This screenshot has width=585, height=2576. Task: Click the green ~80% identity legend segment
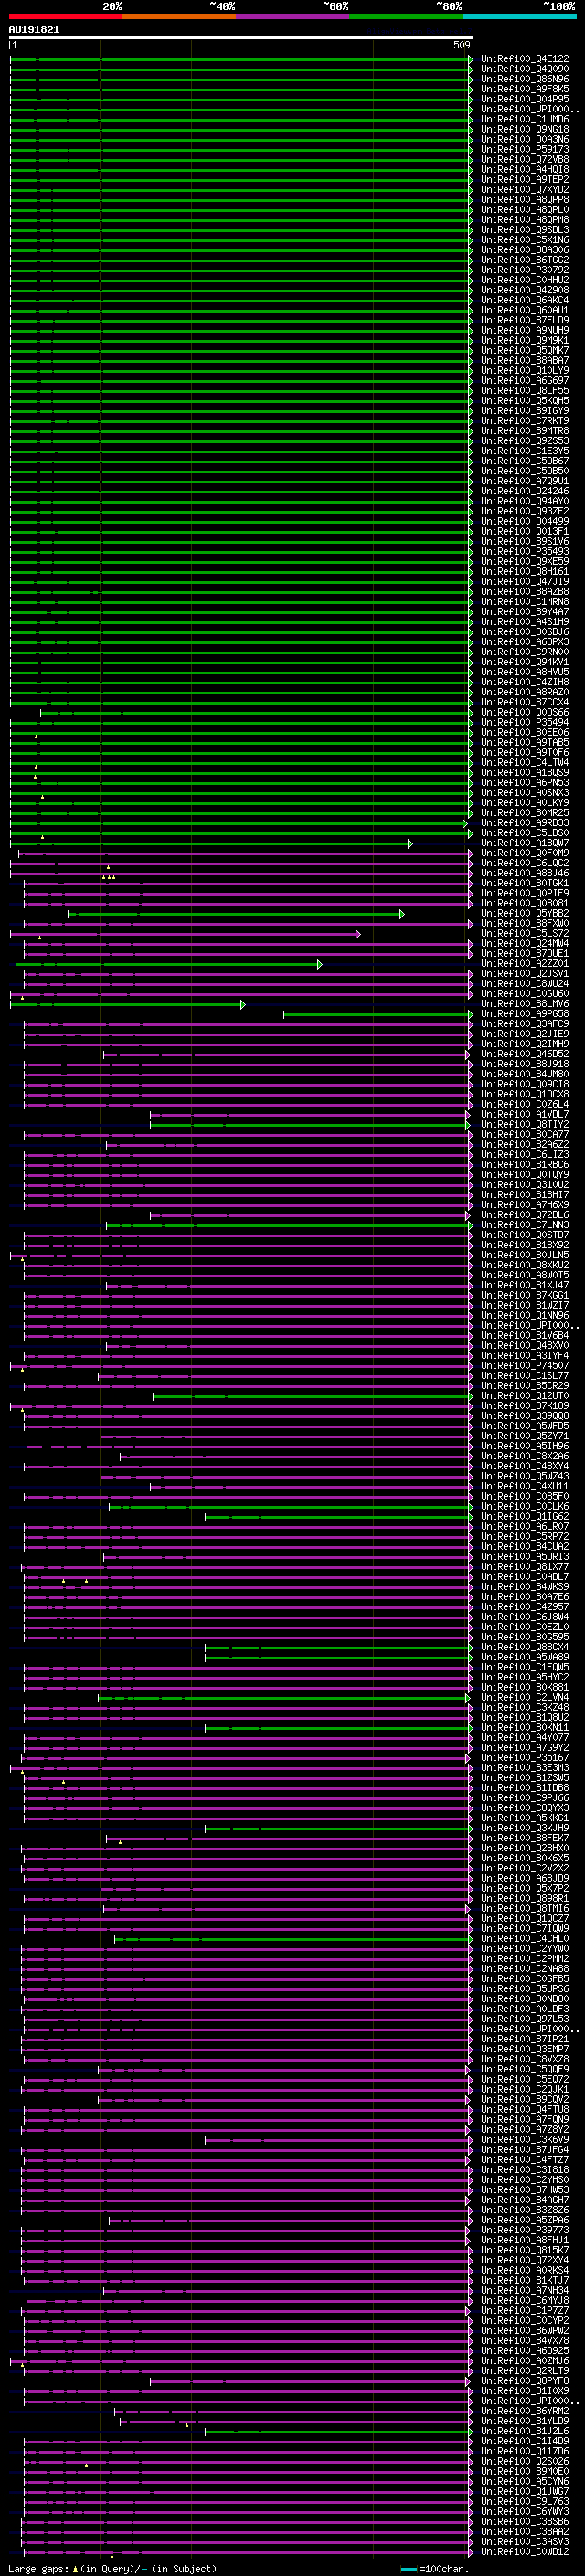coord(406,16)
